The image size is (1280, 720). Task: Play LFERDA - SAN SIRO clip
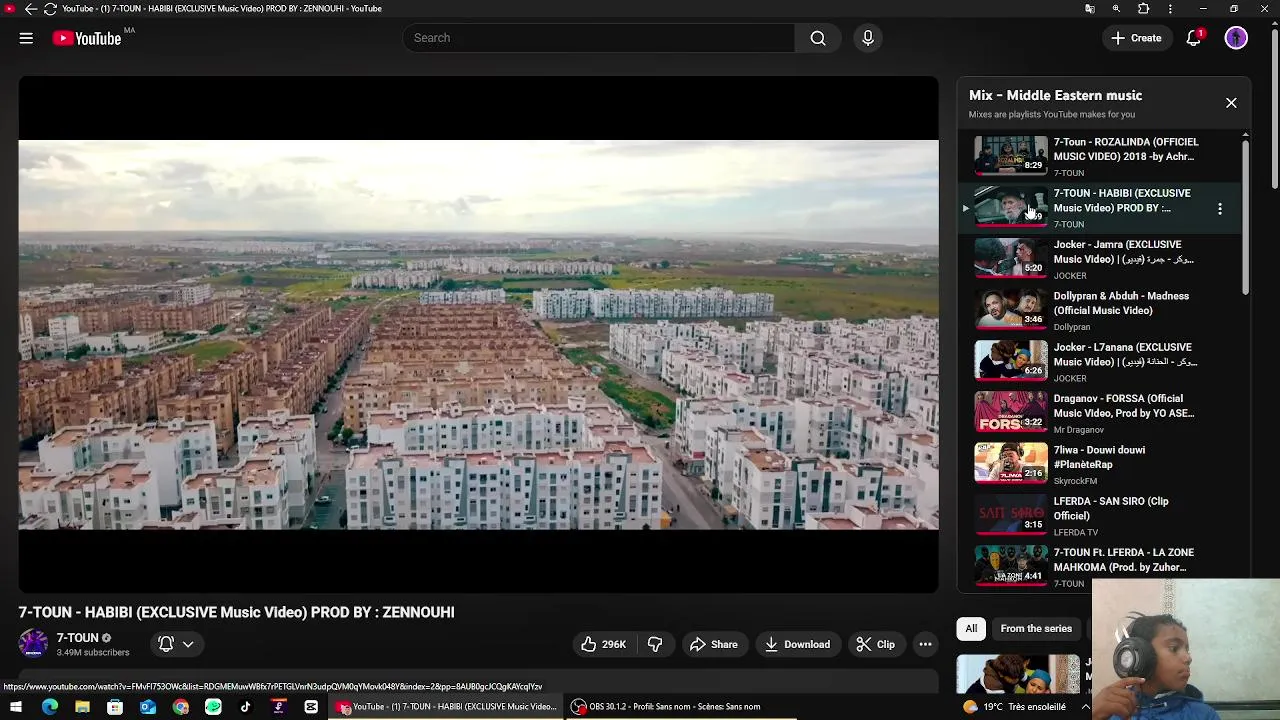pos(1098,516)
